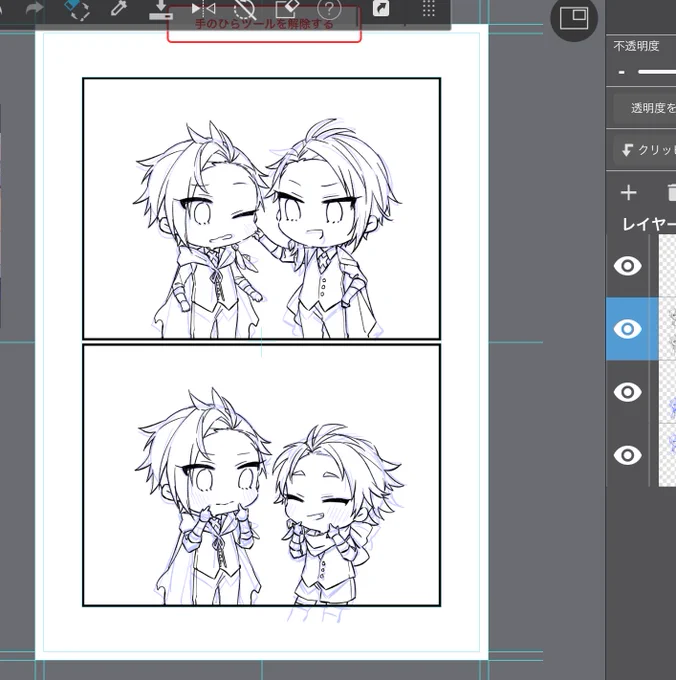
Task: Toggle the 透明度を保護 button
Action: 645,108
